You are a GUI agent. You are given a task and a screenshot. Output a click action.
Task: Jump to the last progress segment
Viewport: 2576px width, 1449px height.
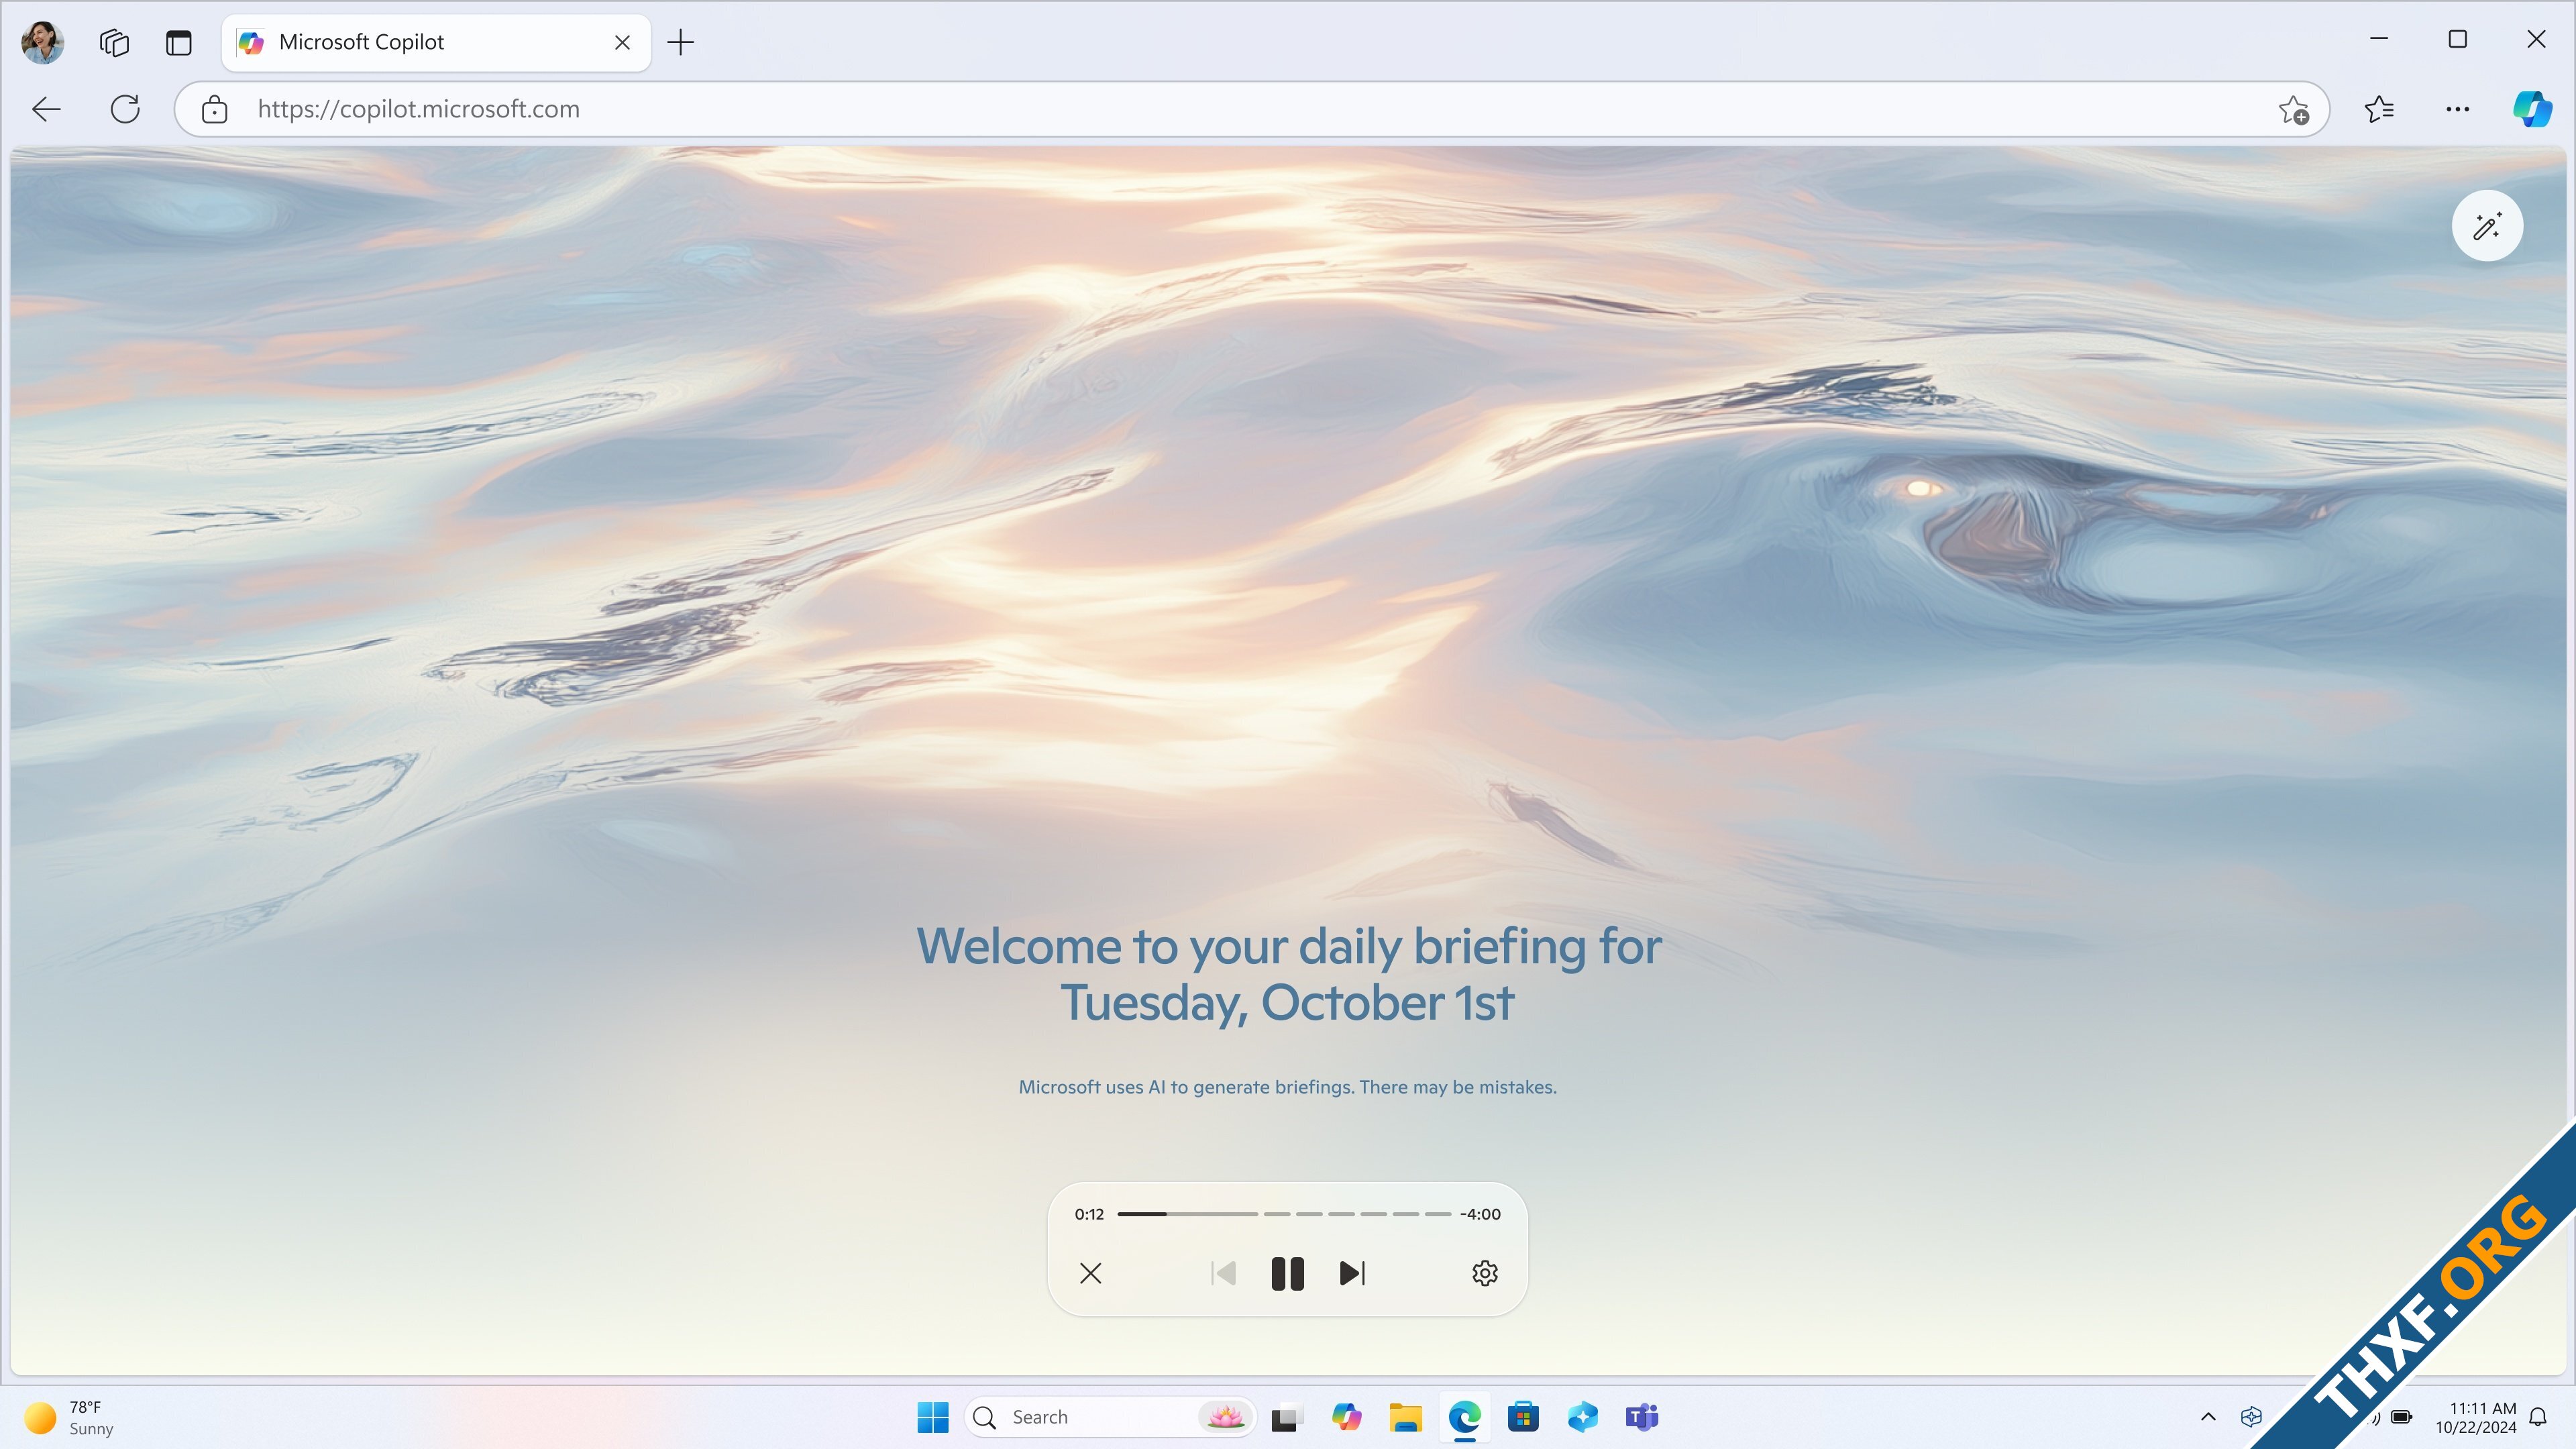point(1438,1214)
